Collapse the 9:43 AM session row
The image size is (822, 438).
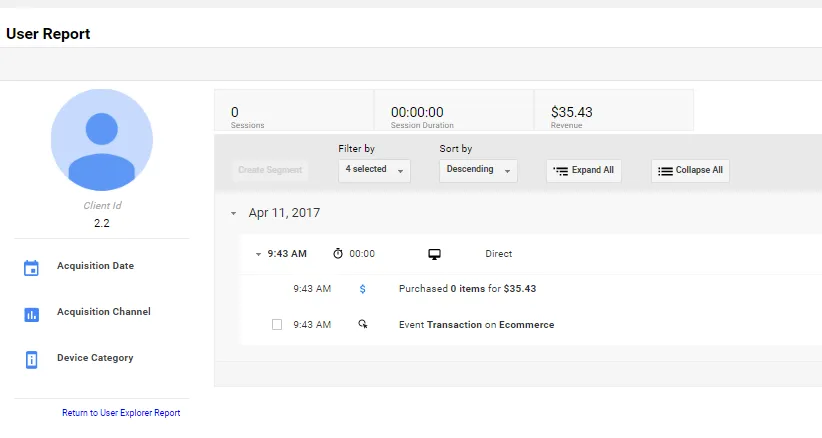click(x=258, y=254)
